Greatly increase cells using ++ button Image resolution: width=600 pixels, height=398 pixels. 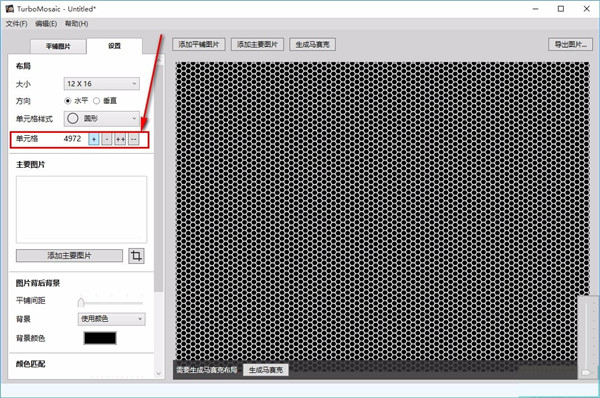[120, 139]
